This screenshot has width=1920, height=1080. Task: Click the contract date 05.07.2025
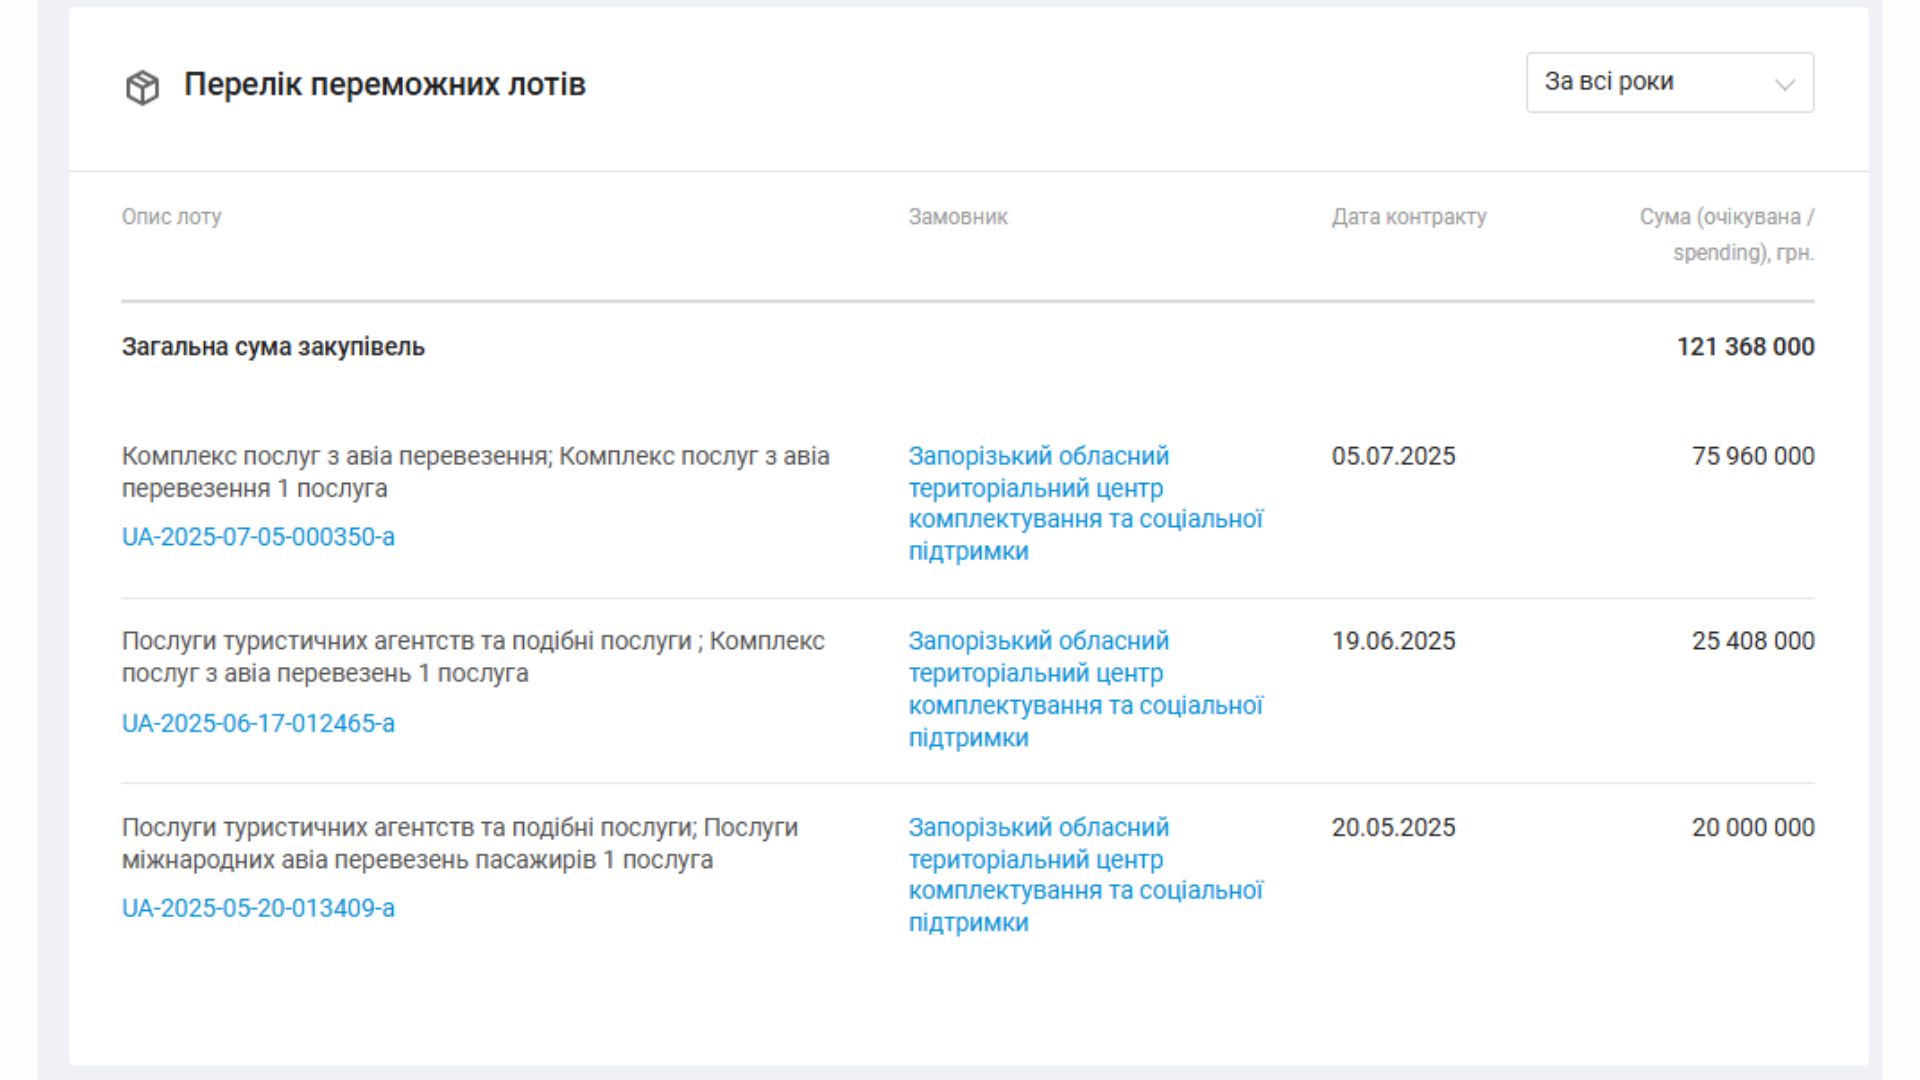1393,456
